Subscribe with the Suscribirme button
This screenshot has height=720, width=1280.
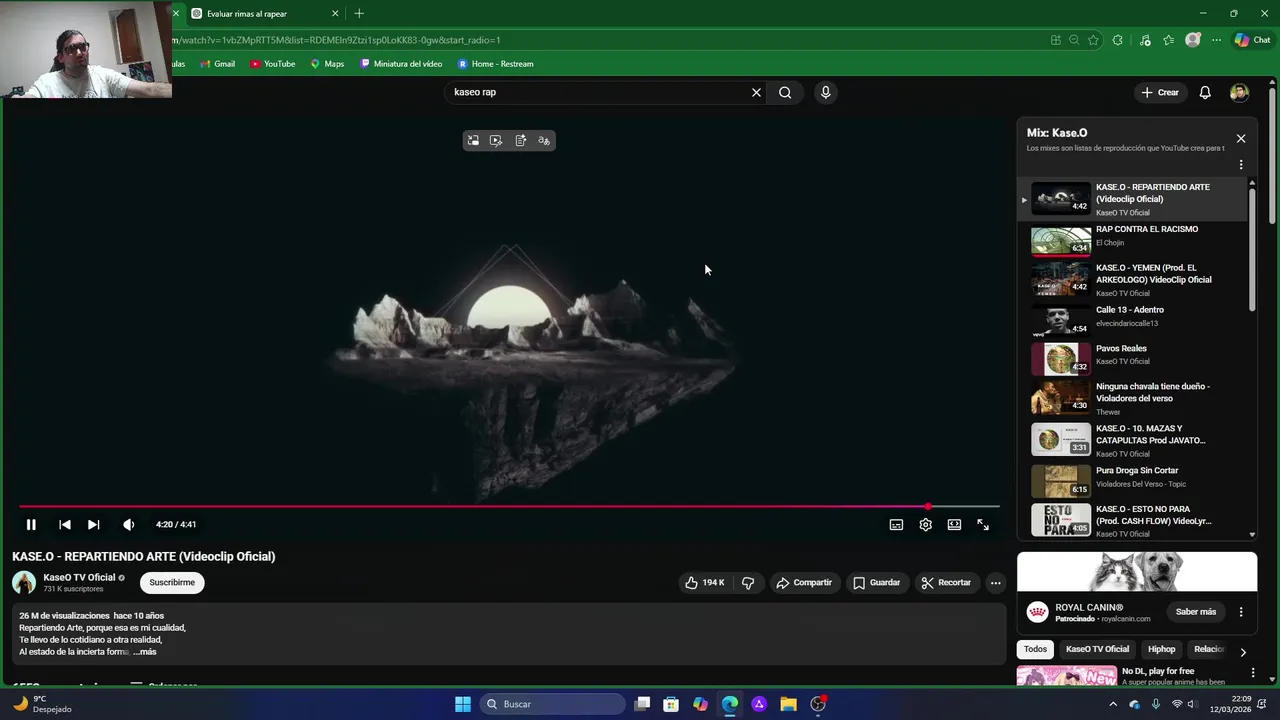pyautogui.click(x=172, y=582)
